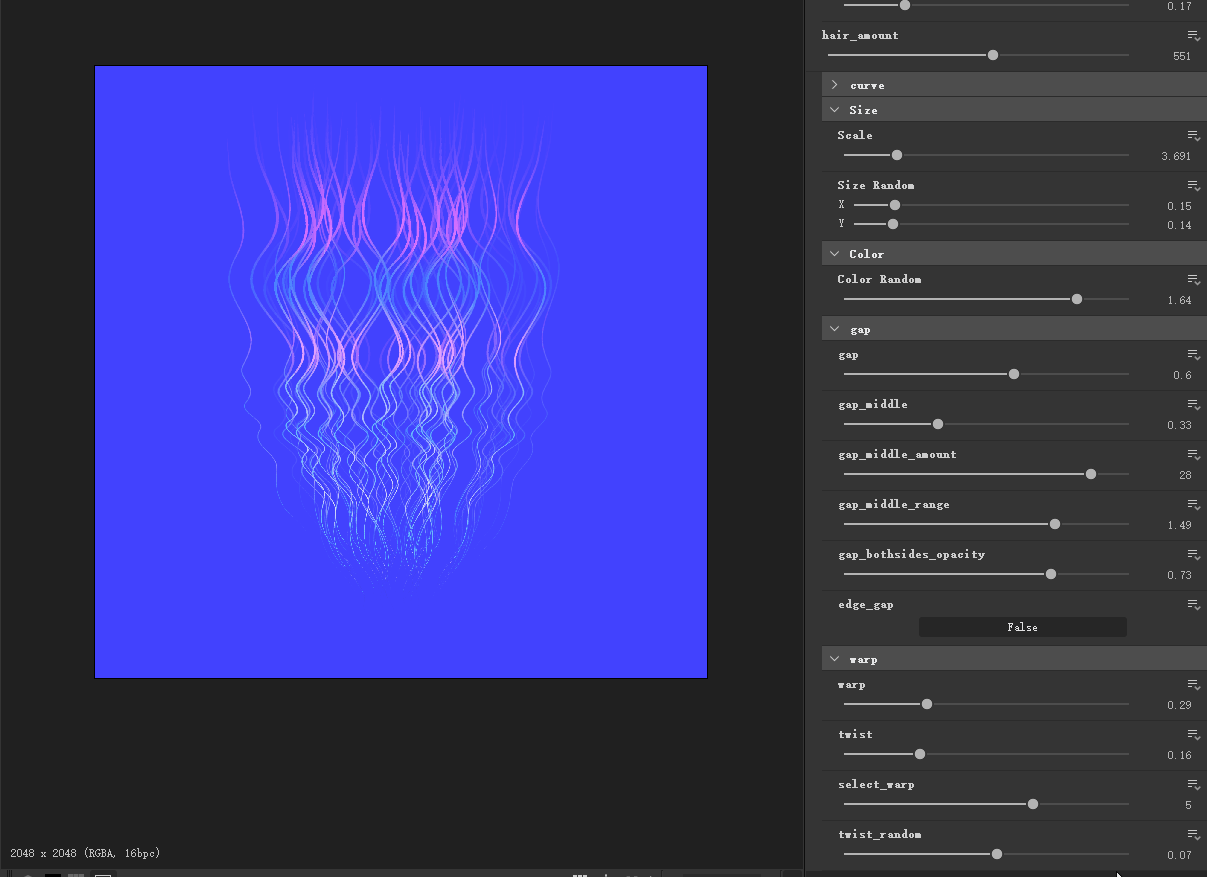This screenshot has width=1207, height=877.
Task: Open the Size Random parameter options icon
Action: pos(1194,186)
